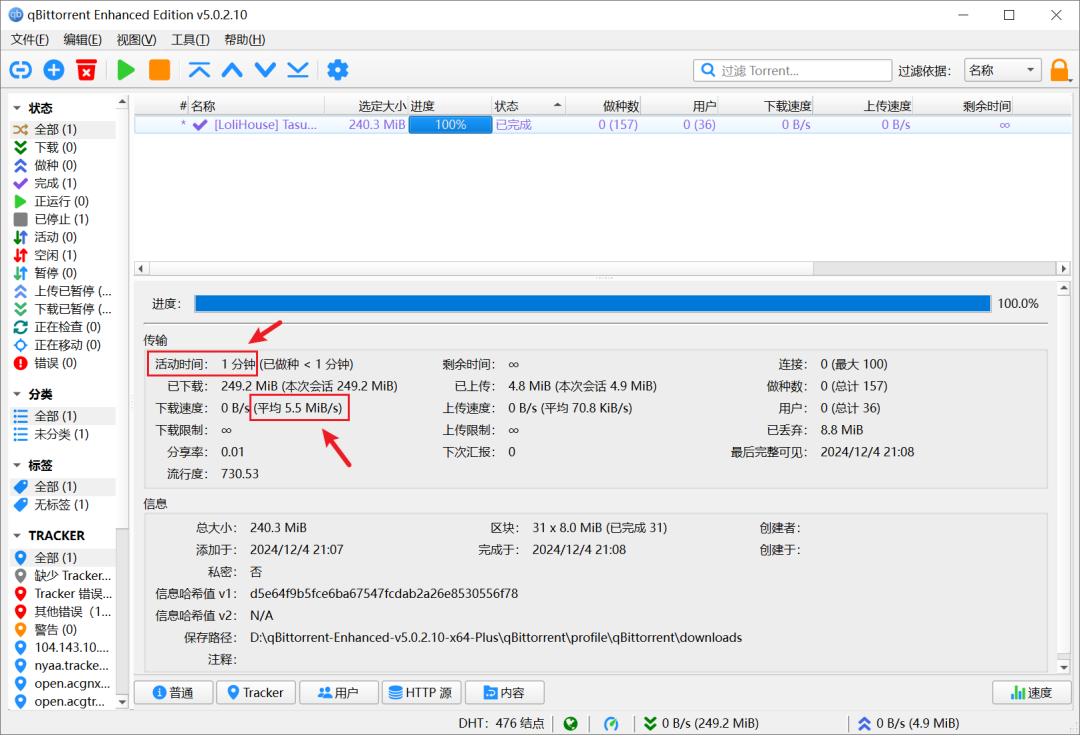Image resolution: width=1080 pixels, height=735 pixels.
Task: Open the 速度 graph tab
Action: click(x=1032, y=692)
